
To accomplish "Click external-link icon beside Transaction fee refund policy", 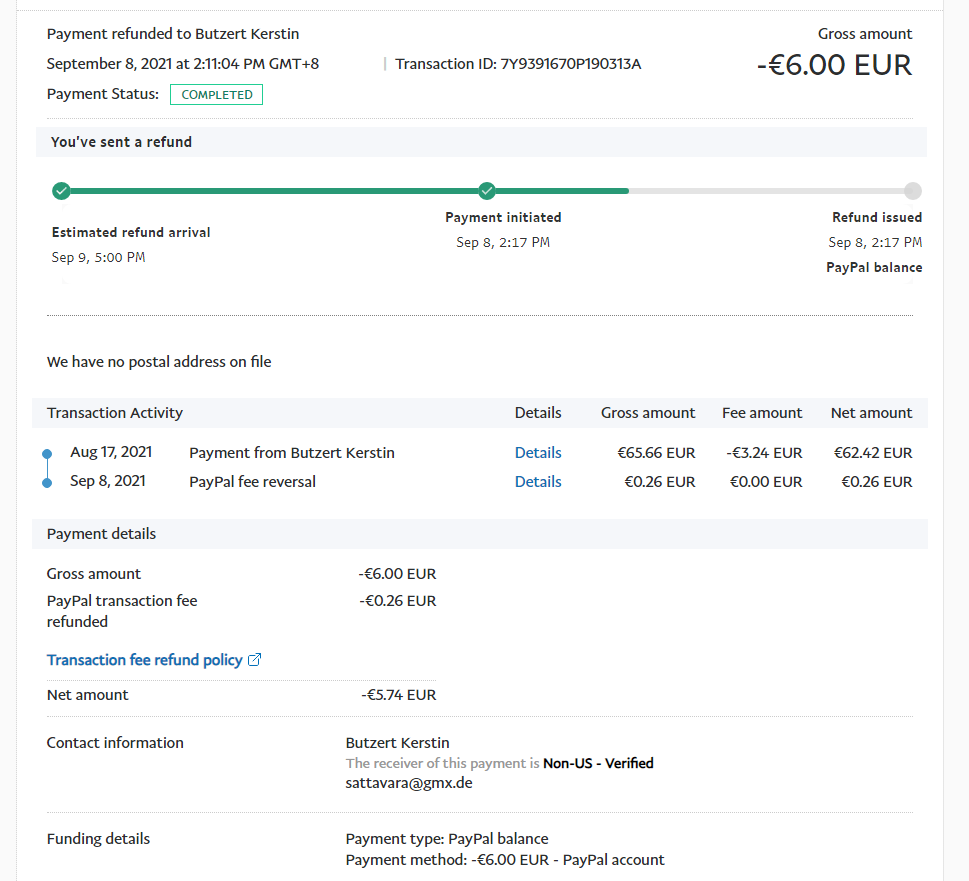I will (x=255, y=660).
